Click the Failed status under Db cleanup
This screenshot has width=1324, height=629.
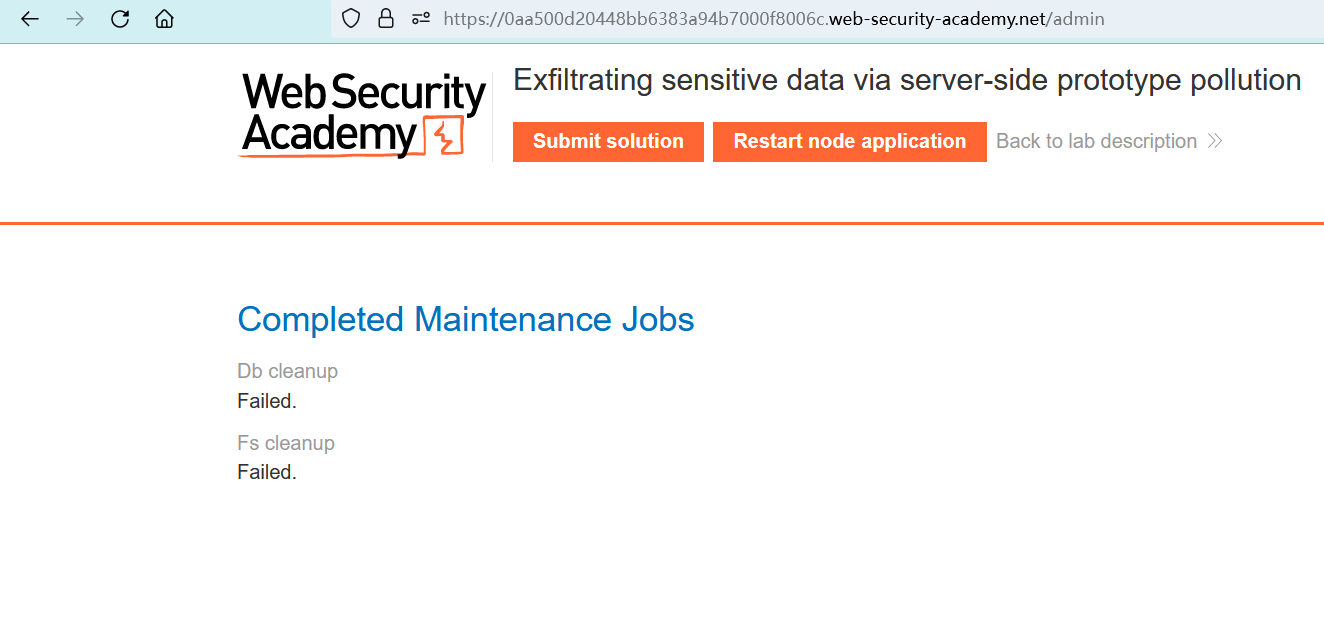267,401
